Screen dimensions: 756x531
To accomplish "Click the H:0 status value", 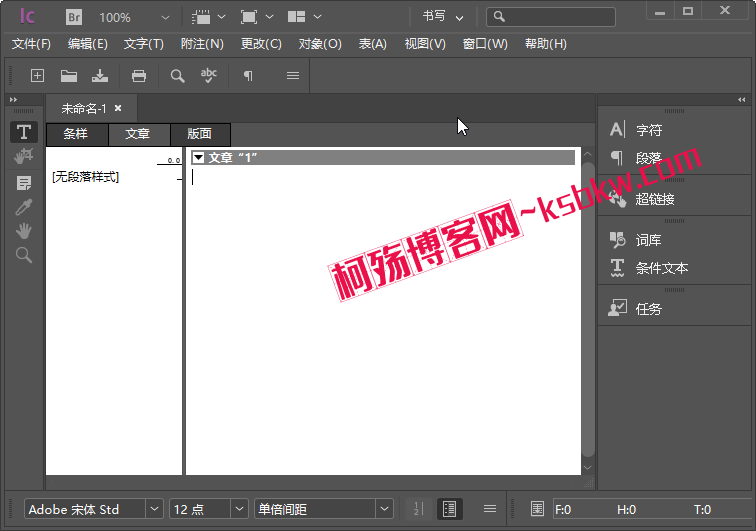I will click(626, 509).
